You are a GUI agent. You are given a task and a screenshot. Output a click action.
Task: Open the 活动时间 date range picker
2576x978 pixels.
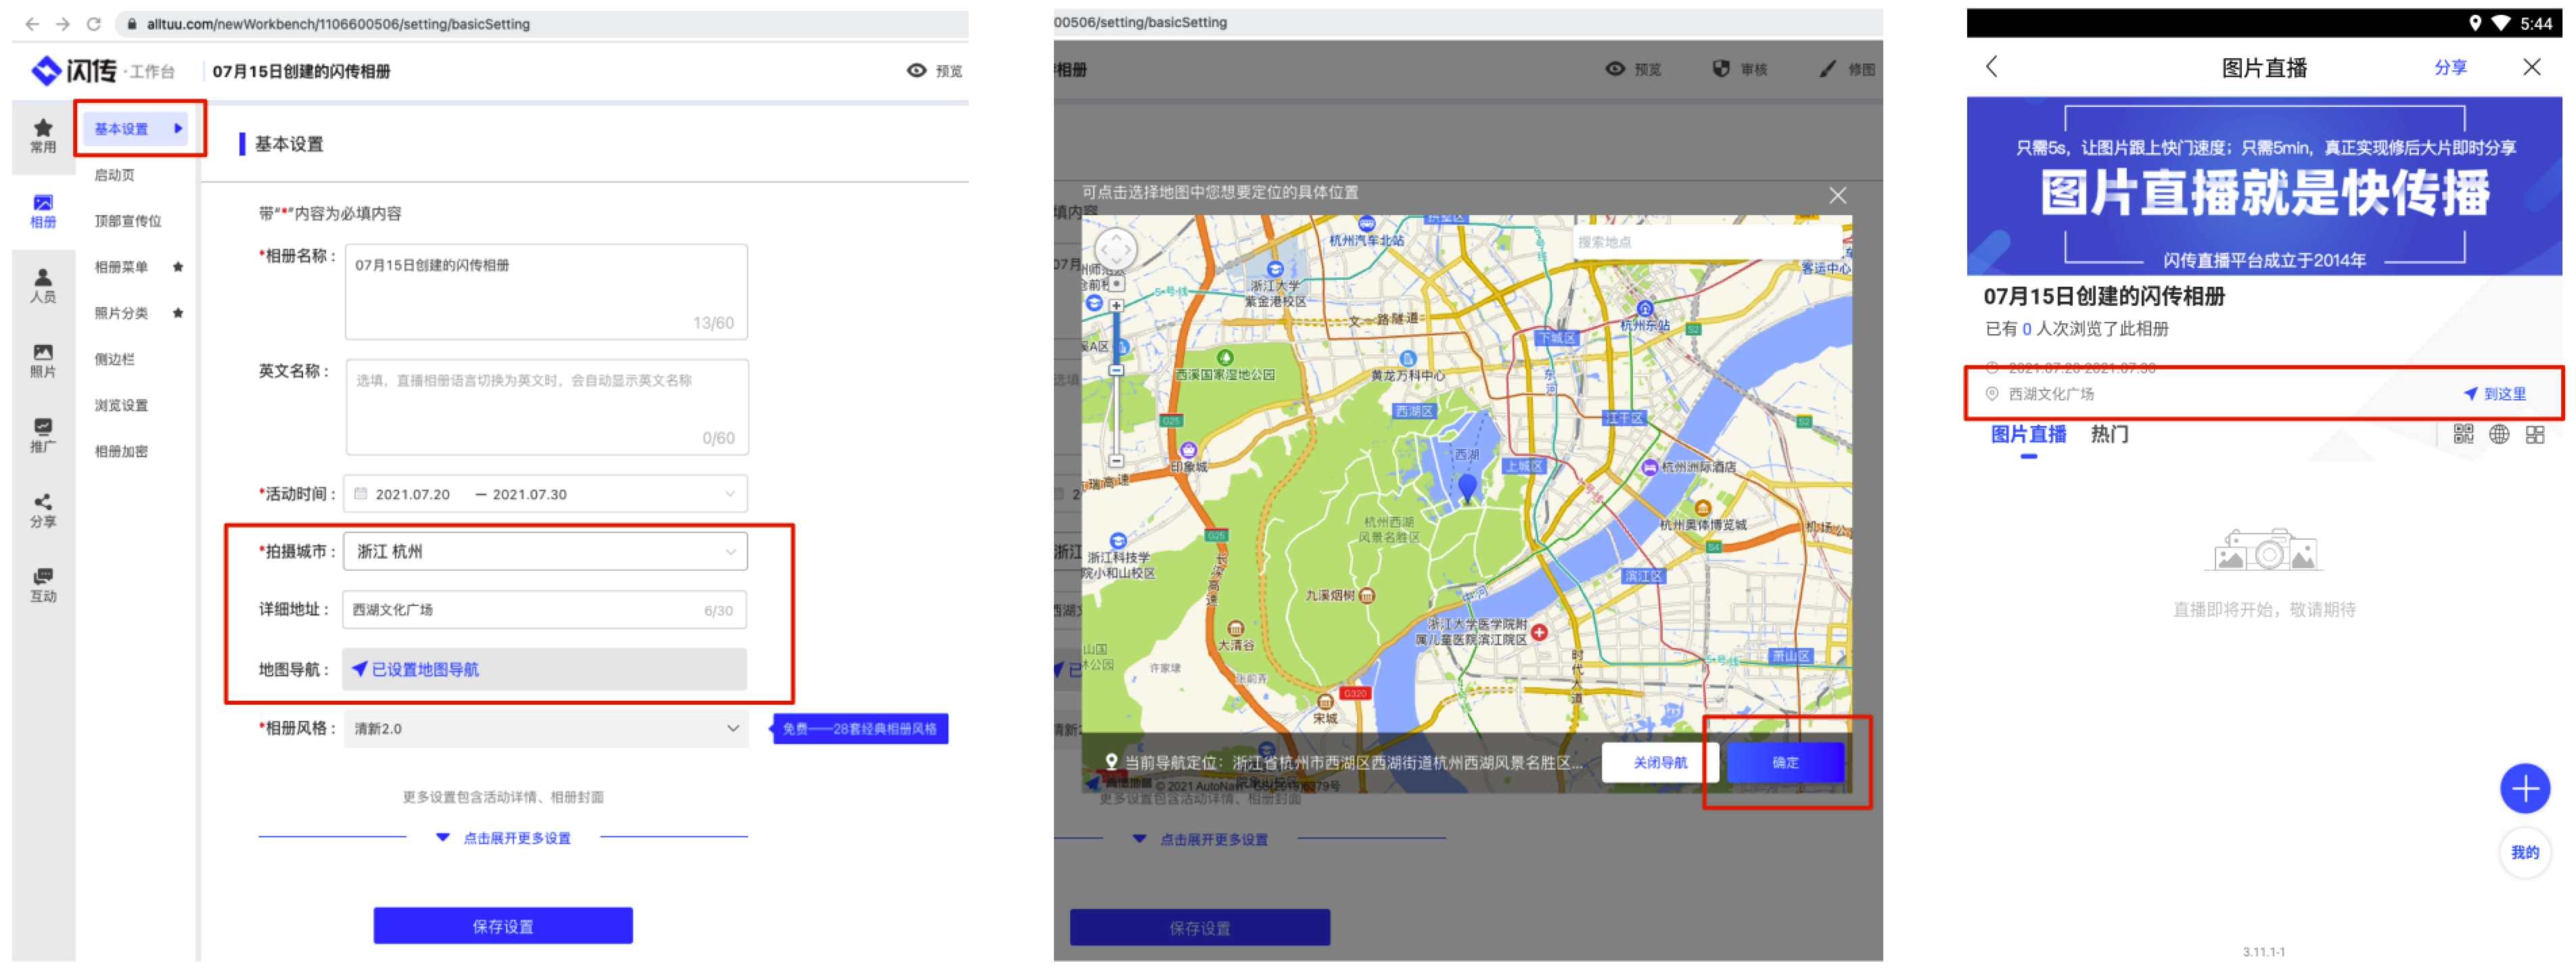[x=546, y=494]
